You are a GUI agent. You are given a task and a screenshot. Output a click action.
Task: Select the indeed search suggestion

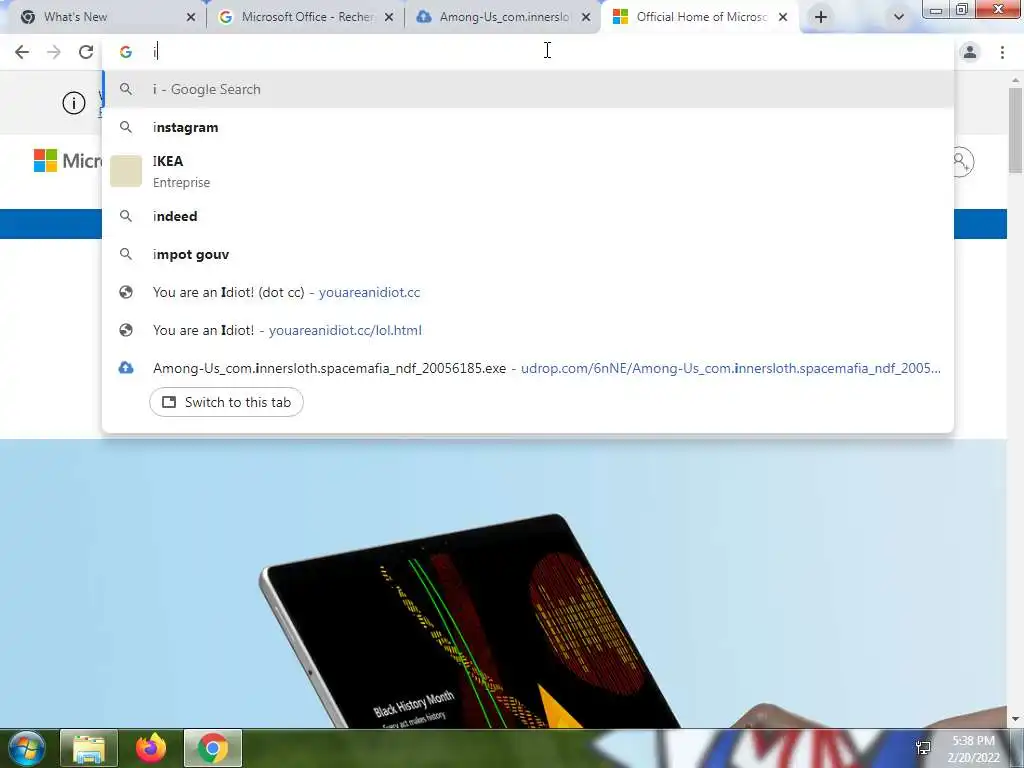click(528, 216)
